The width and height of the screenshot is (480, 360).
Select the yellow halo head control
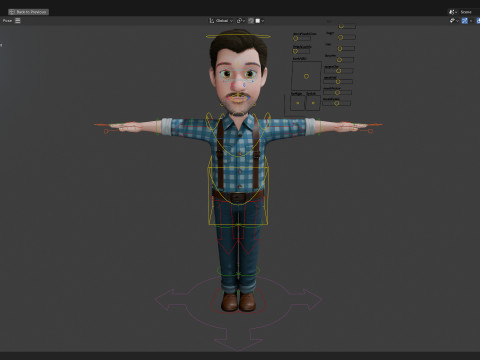tap(238, 36)
